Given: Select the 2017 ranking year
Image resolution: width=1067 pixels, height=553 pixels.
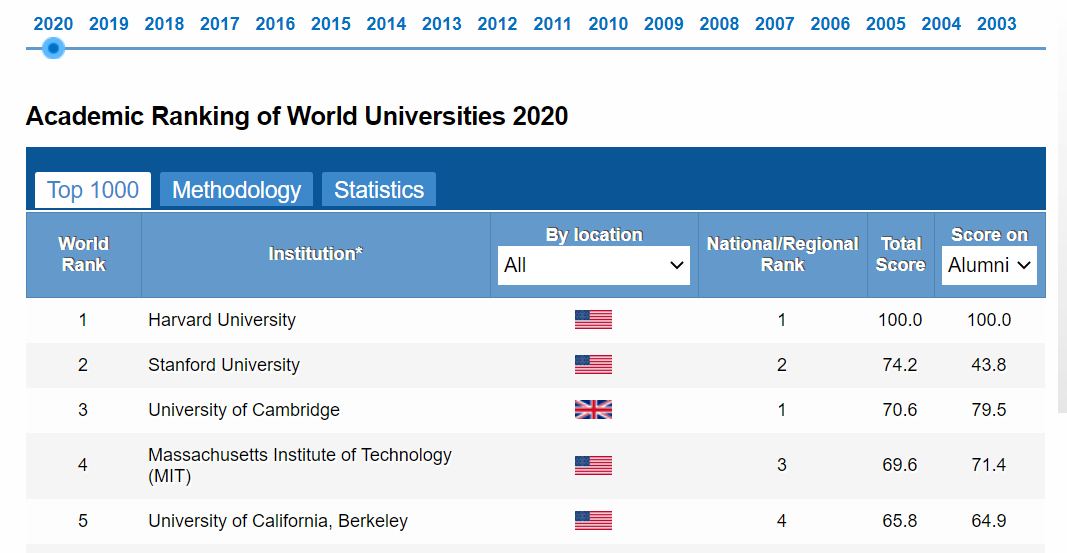Looking at the screenshot, I should (220, 24).
